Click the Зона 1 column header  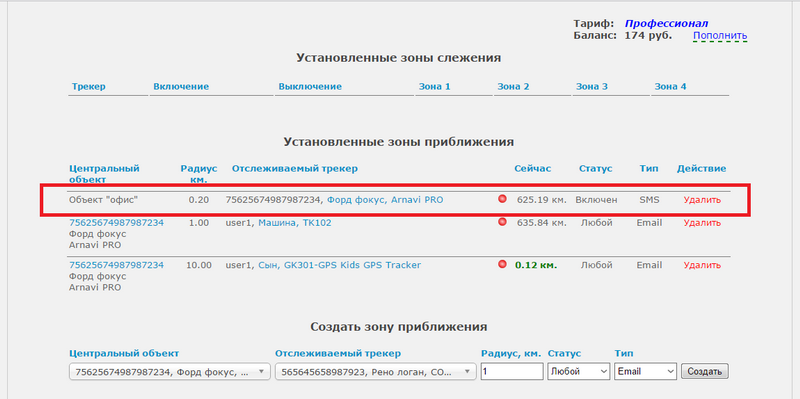coord(435,86)
